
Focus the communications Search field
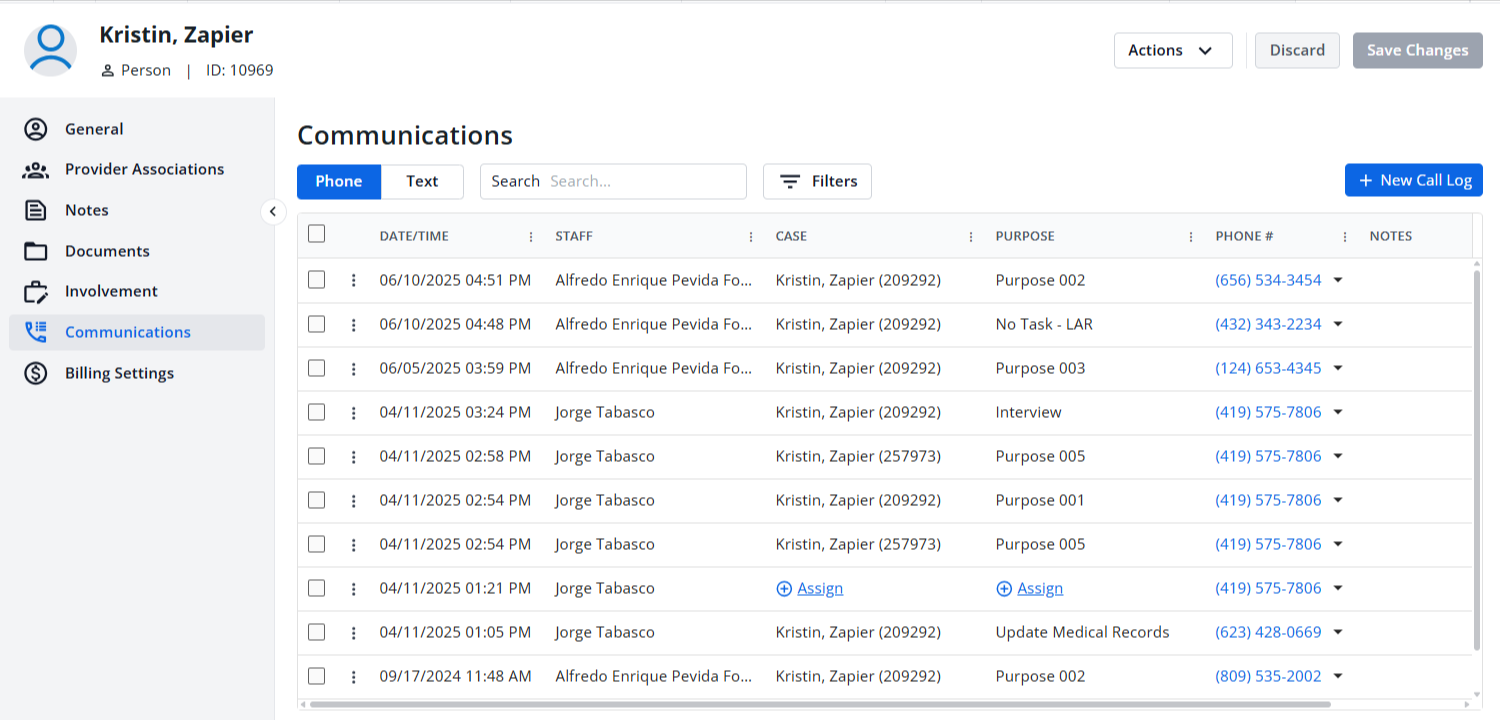tap(613, 181)
